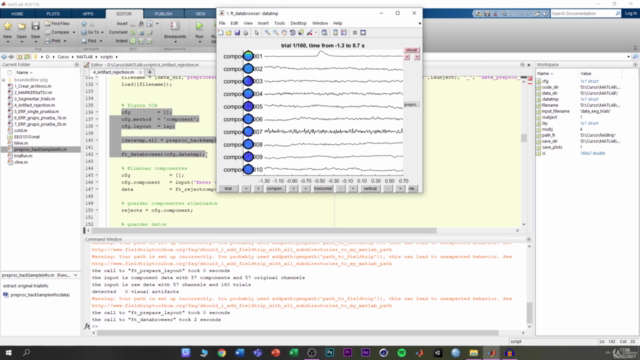The image size is (640, 360).
Task: Open the Breakpoints dropdown arrow
Action: [175, 42]
